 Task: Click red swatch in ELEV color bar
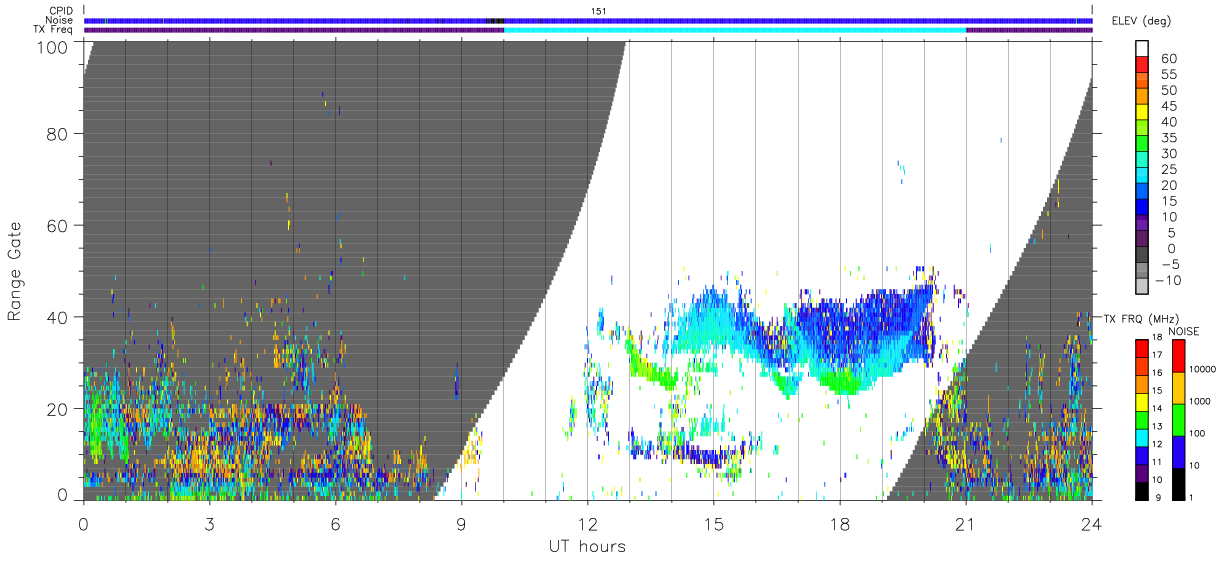[1144, 65]
